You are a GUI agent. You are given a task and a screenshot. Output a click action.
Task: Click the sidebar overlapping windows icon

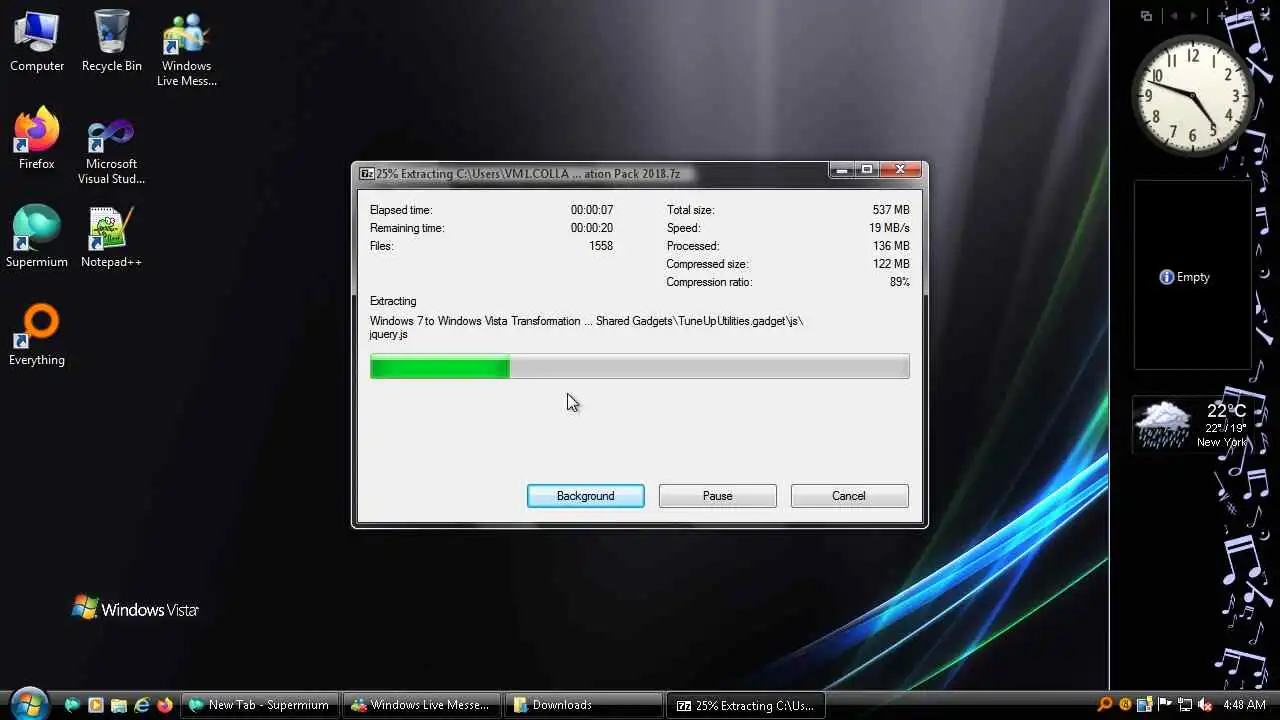(1147, 16)
